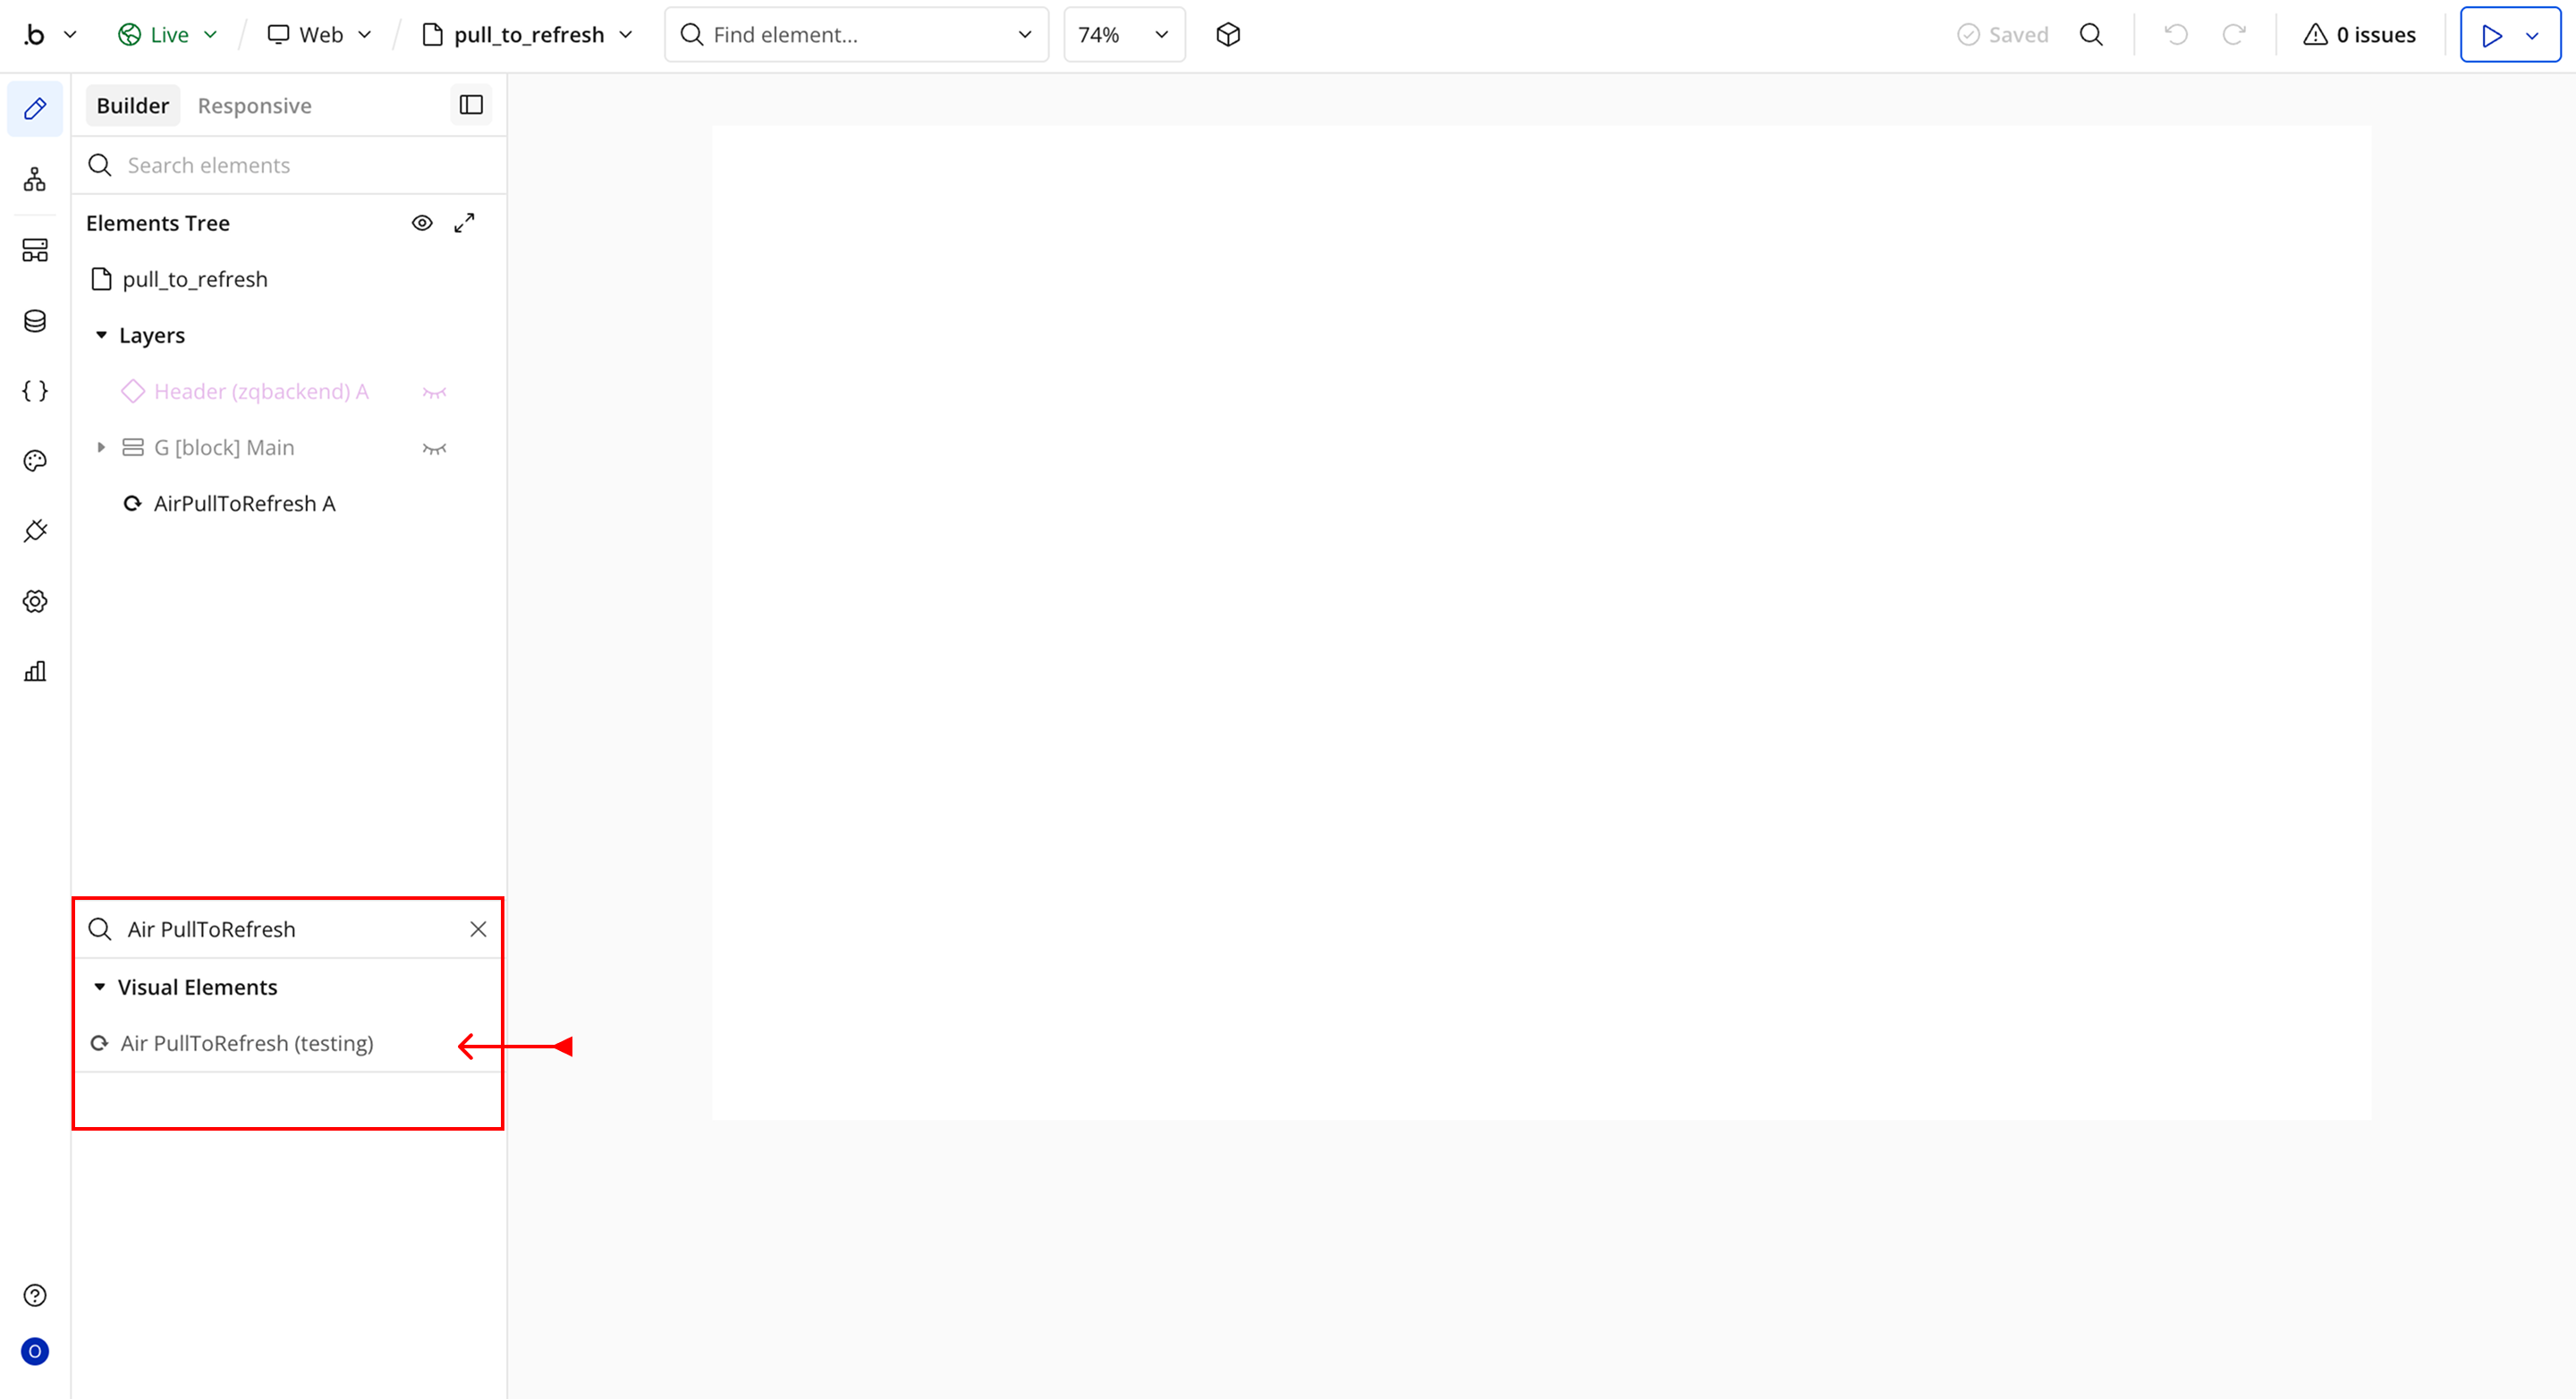The width and height of the screenshot is (2576, 1399).
Task: Click the 3D cube icon in toolbar
Action: 1228,35
